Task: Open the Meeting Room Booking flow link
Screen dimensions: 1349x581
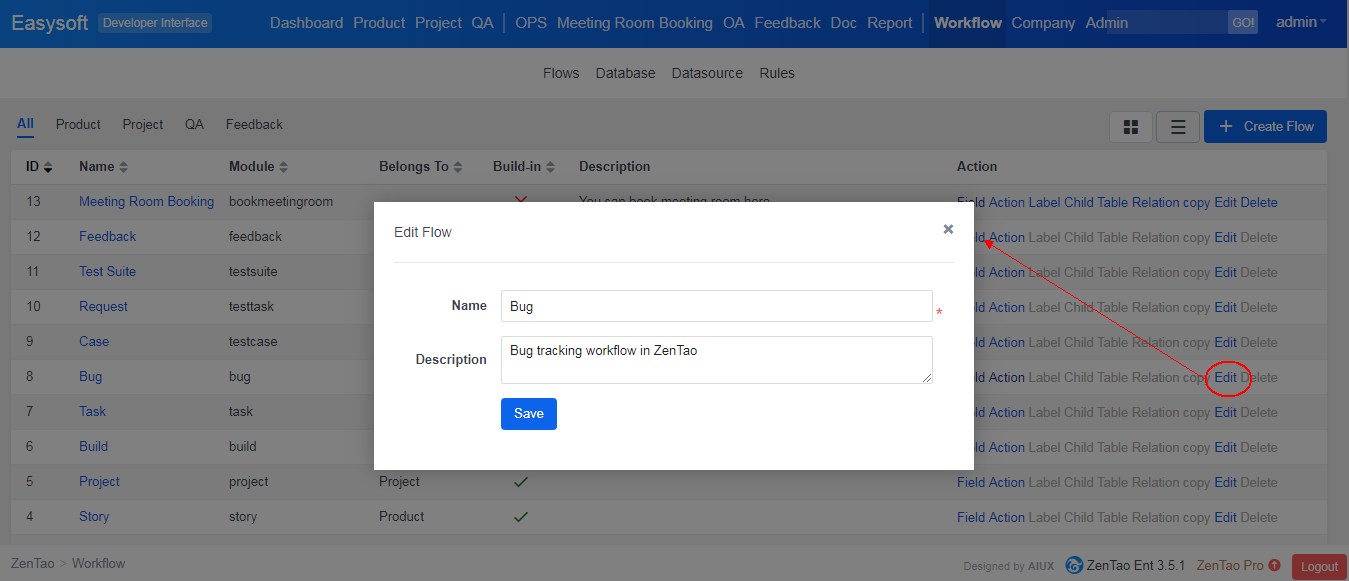Action: coord(146,202)
